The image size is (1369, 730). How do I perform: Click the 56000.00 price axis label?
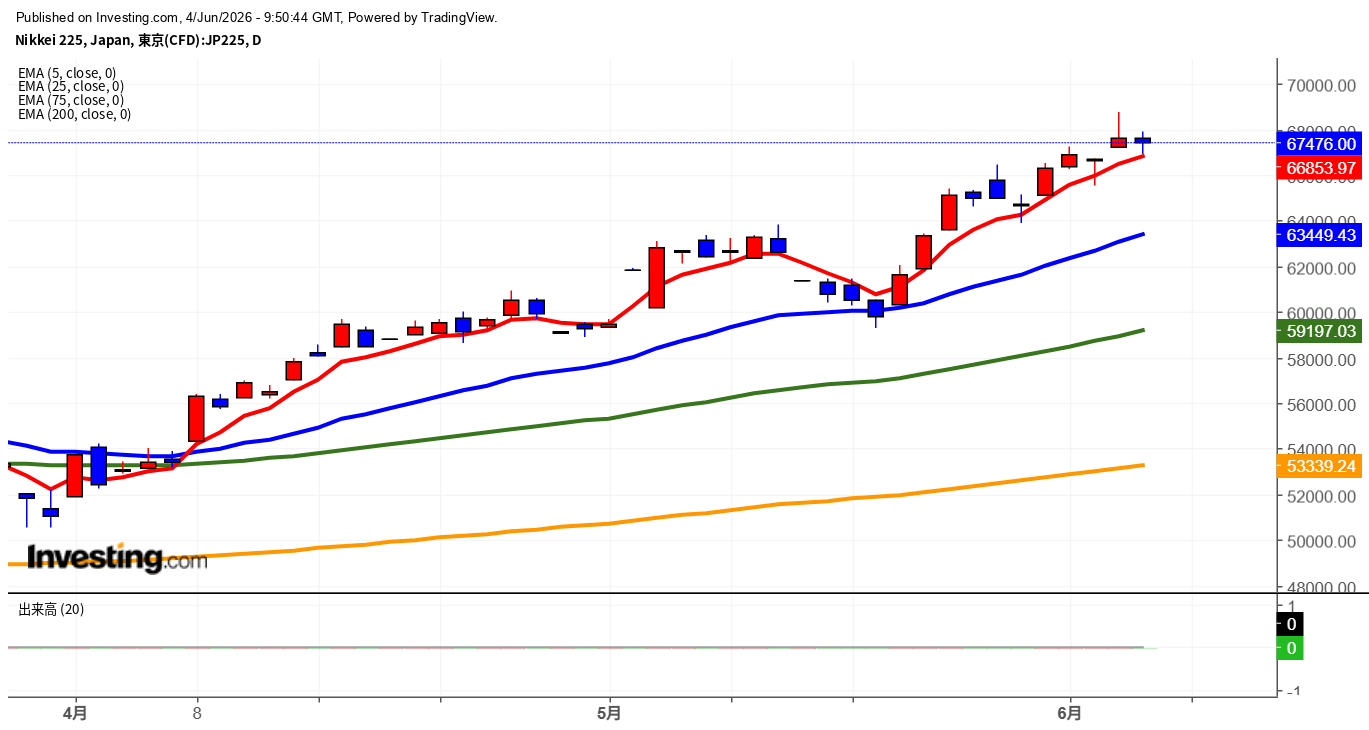coord(1322,405)
